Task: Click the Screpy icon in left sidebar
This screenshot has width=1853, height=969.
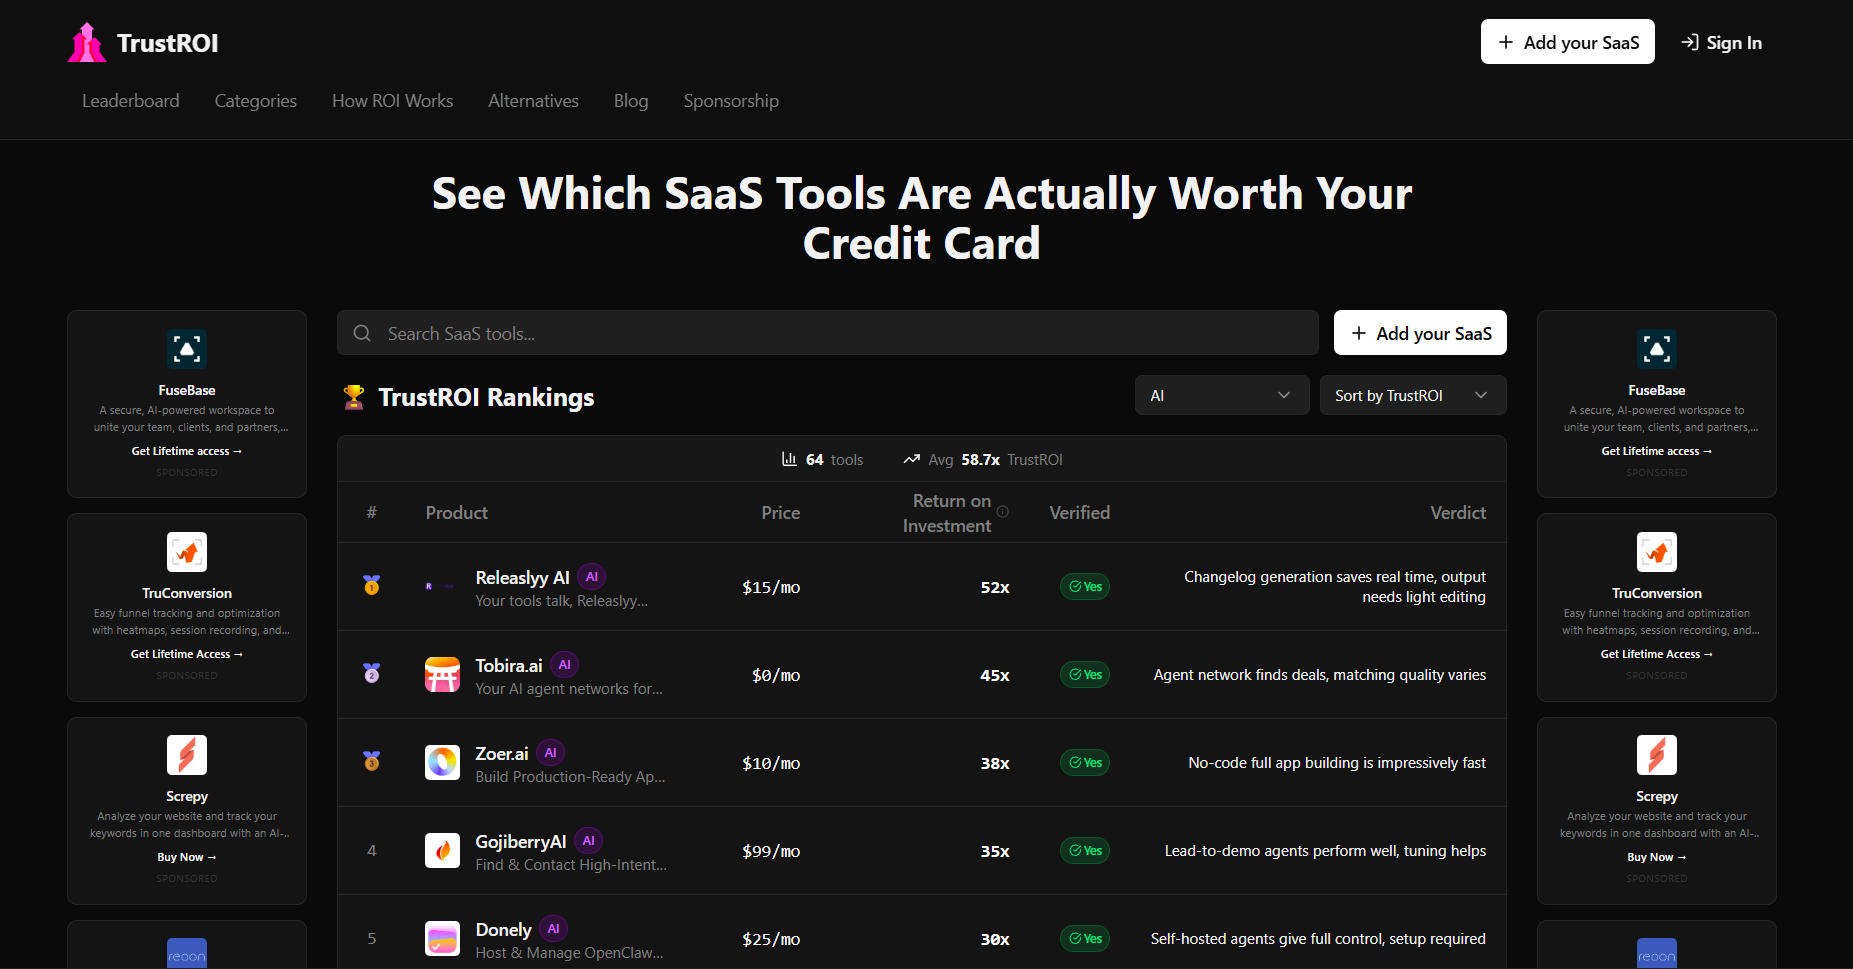Action: click(187, 755)
